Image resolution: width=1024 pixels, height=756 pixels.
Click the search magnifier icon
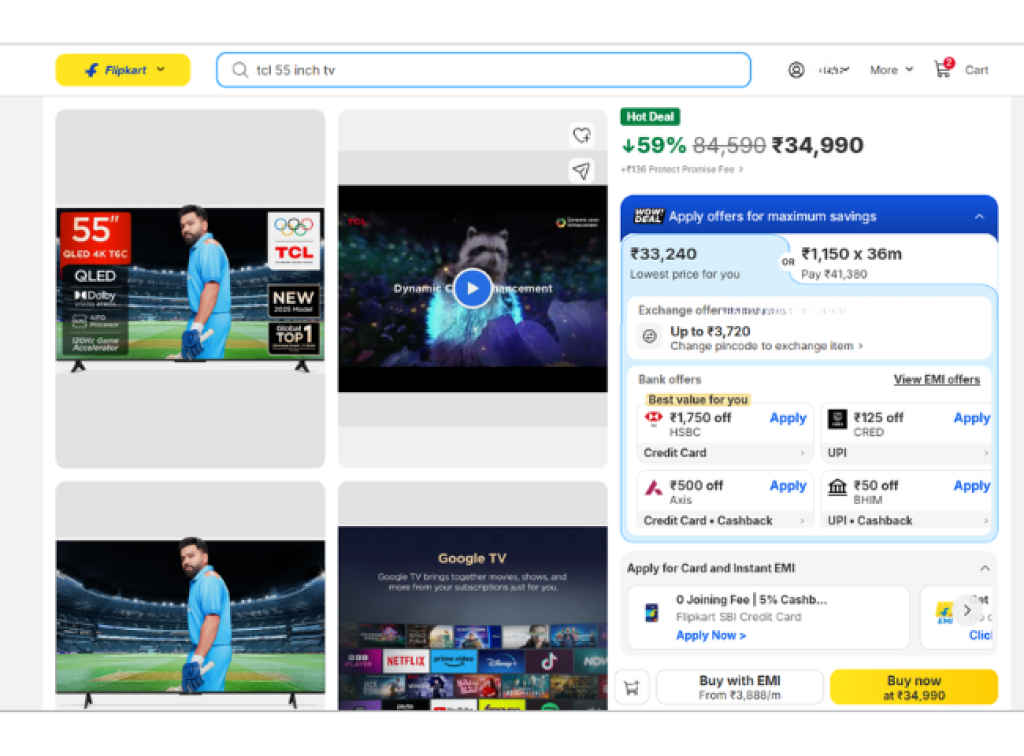click(x=239, y=70)
